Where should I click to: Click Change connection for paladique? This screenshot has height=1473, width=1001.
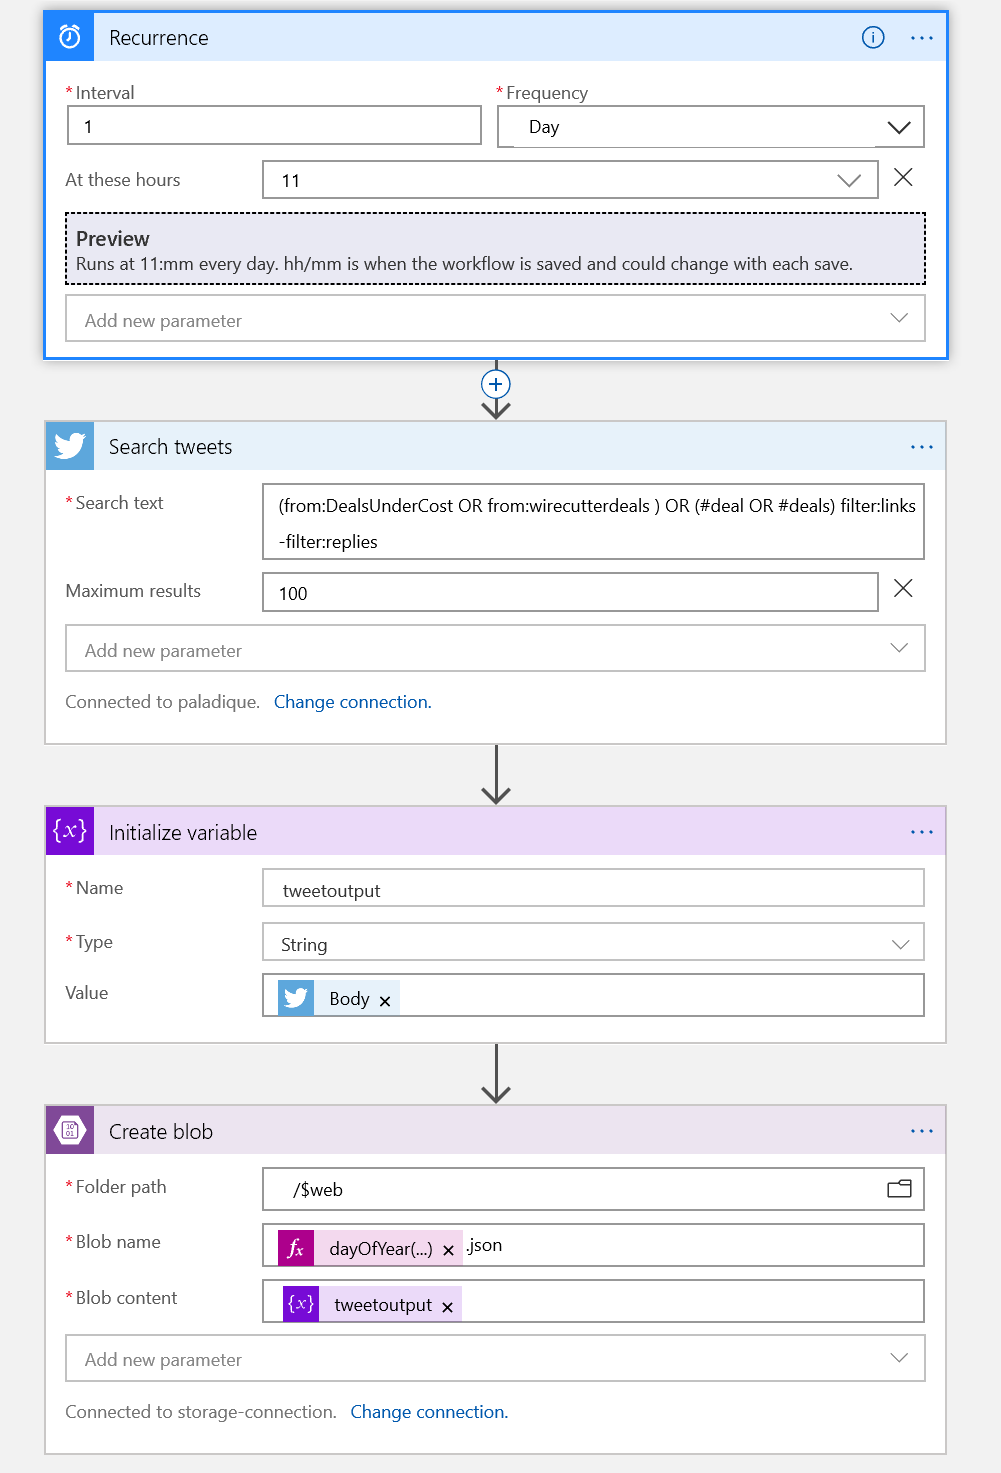[352, 702]
